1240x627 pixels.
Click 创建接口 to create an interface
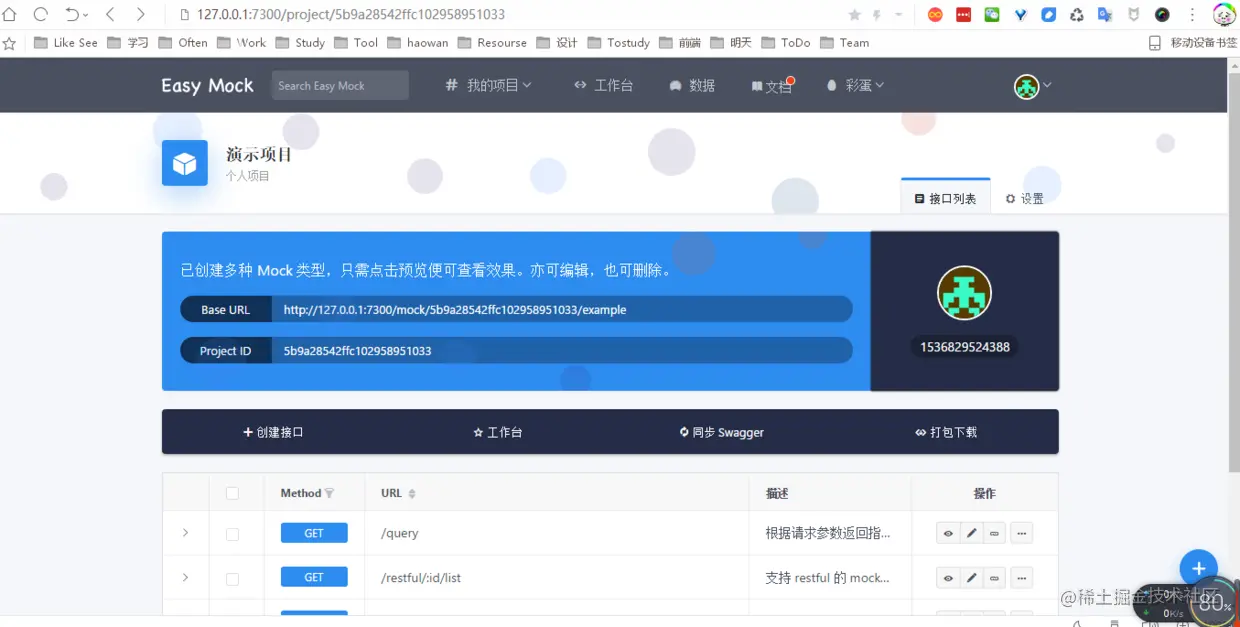click(x=273, y=432)
